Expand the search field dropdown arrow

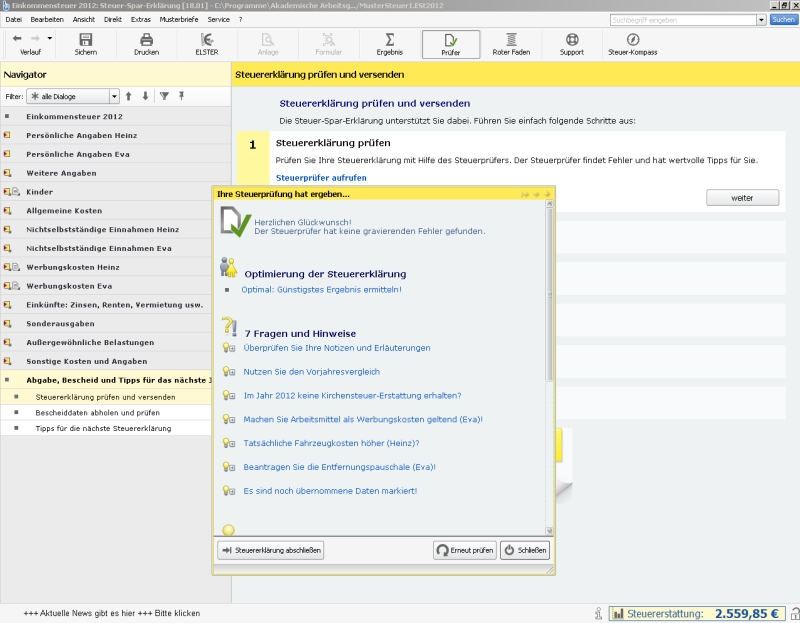click(761, 20)
